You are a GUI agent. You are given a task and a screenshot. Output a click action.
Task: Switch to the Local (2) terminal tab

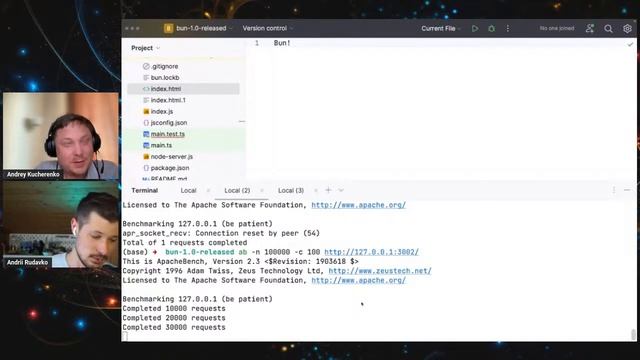237,191
